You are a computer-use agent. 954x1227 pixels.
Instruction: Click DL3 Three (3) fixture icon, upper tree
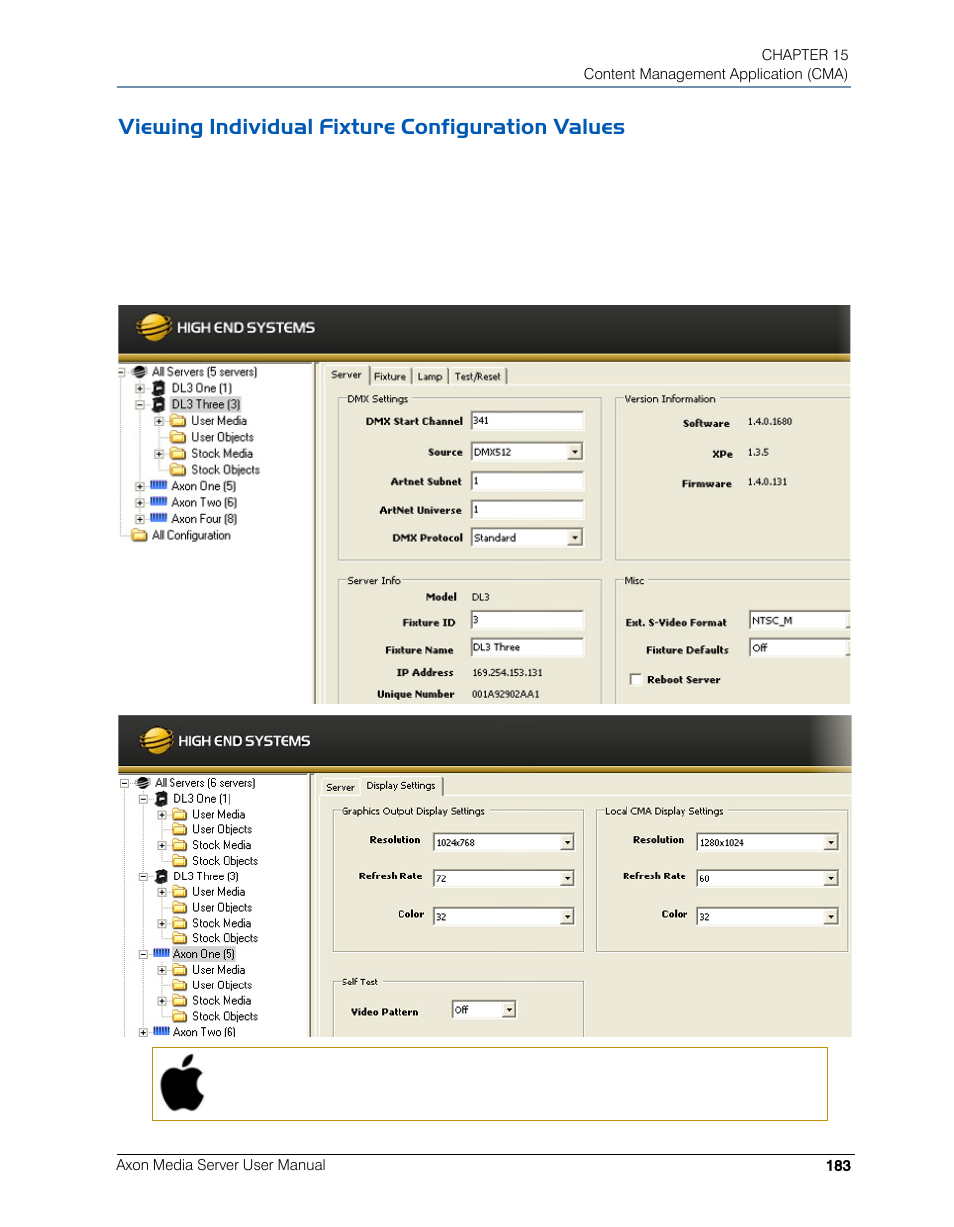[x=158, y=405]
